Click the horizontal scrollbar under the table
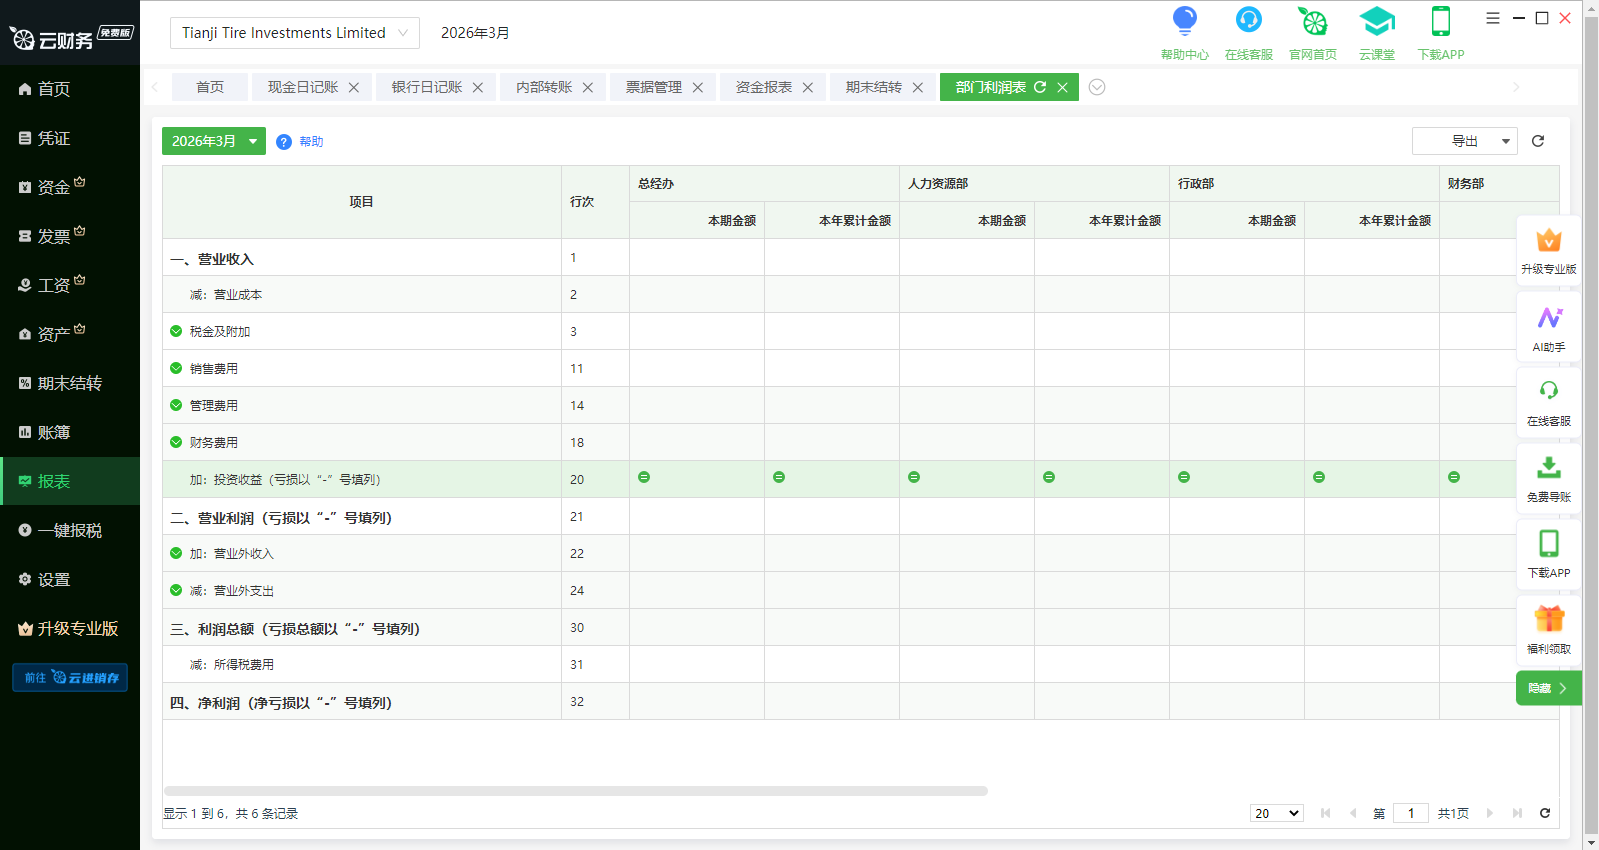 click(x=575, y=791)
